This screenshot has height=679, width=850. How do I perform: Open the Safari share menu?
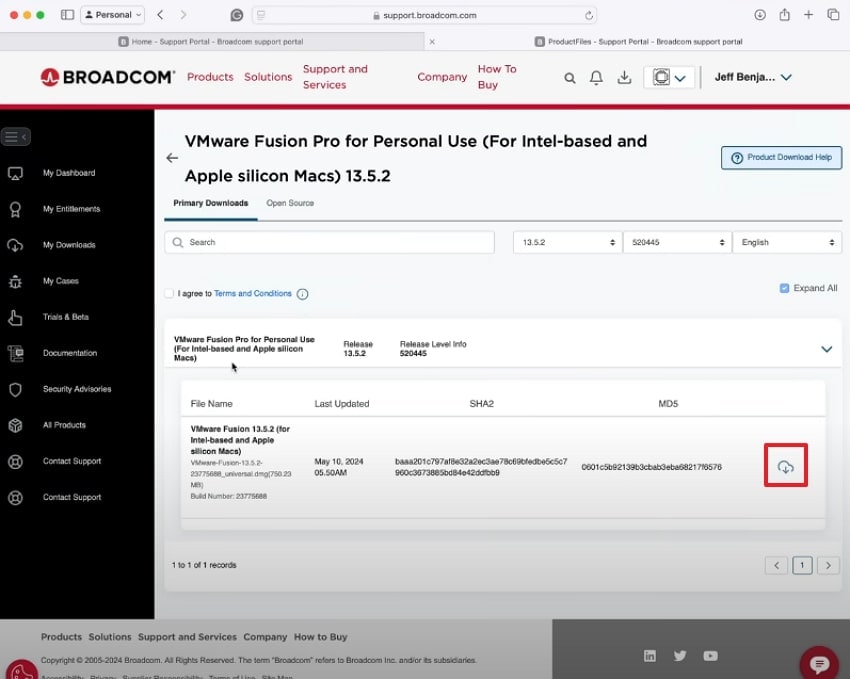784,15
